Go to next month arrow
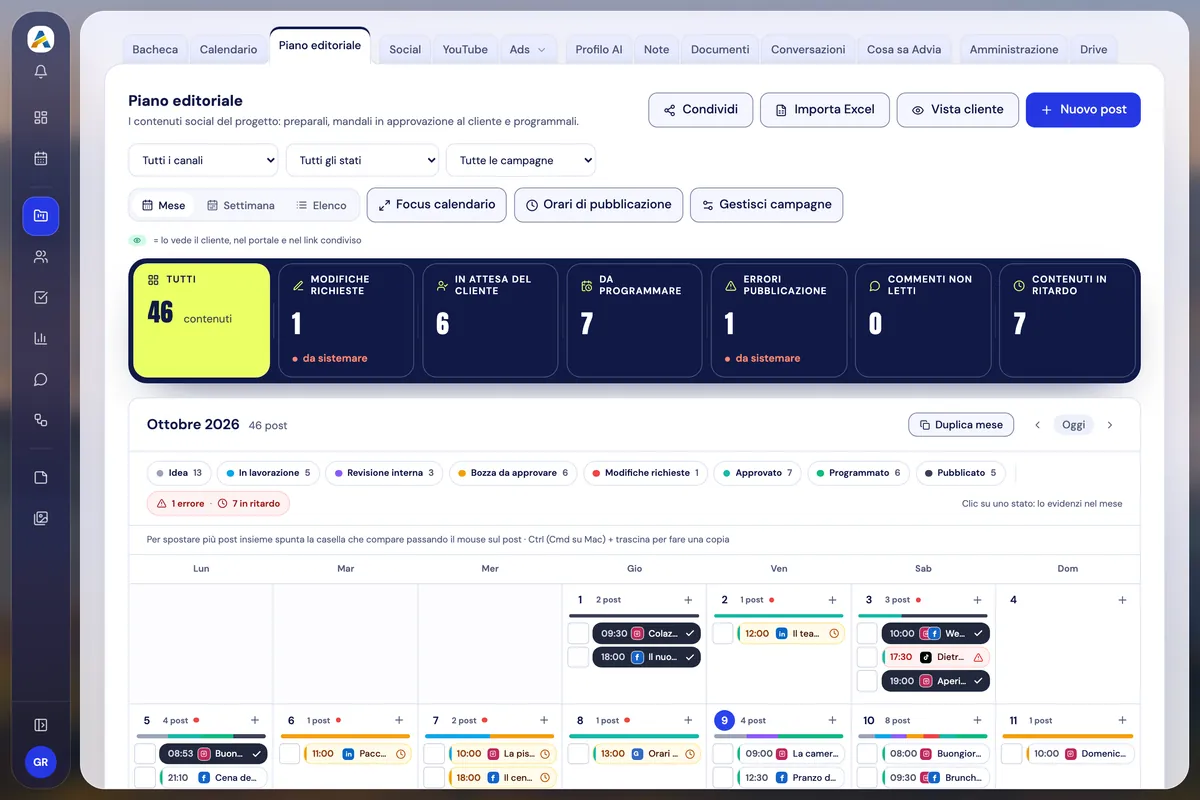The width and height of the screenshot is (1200, 800). click(1109, 425)
